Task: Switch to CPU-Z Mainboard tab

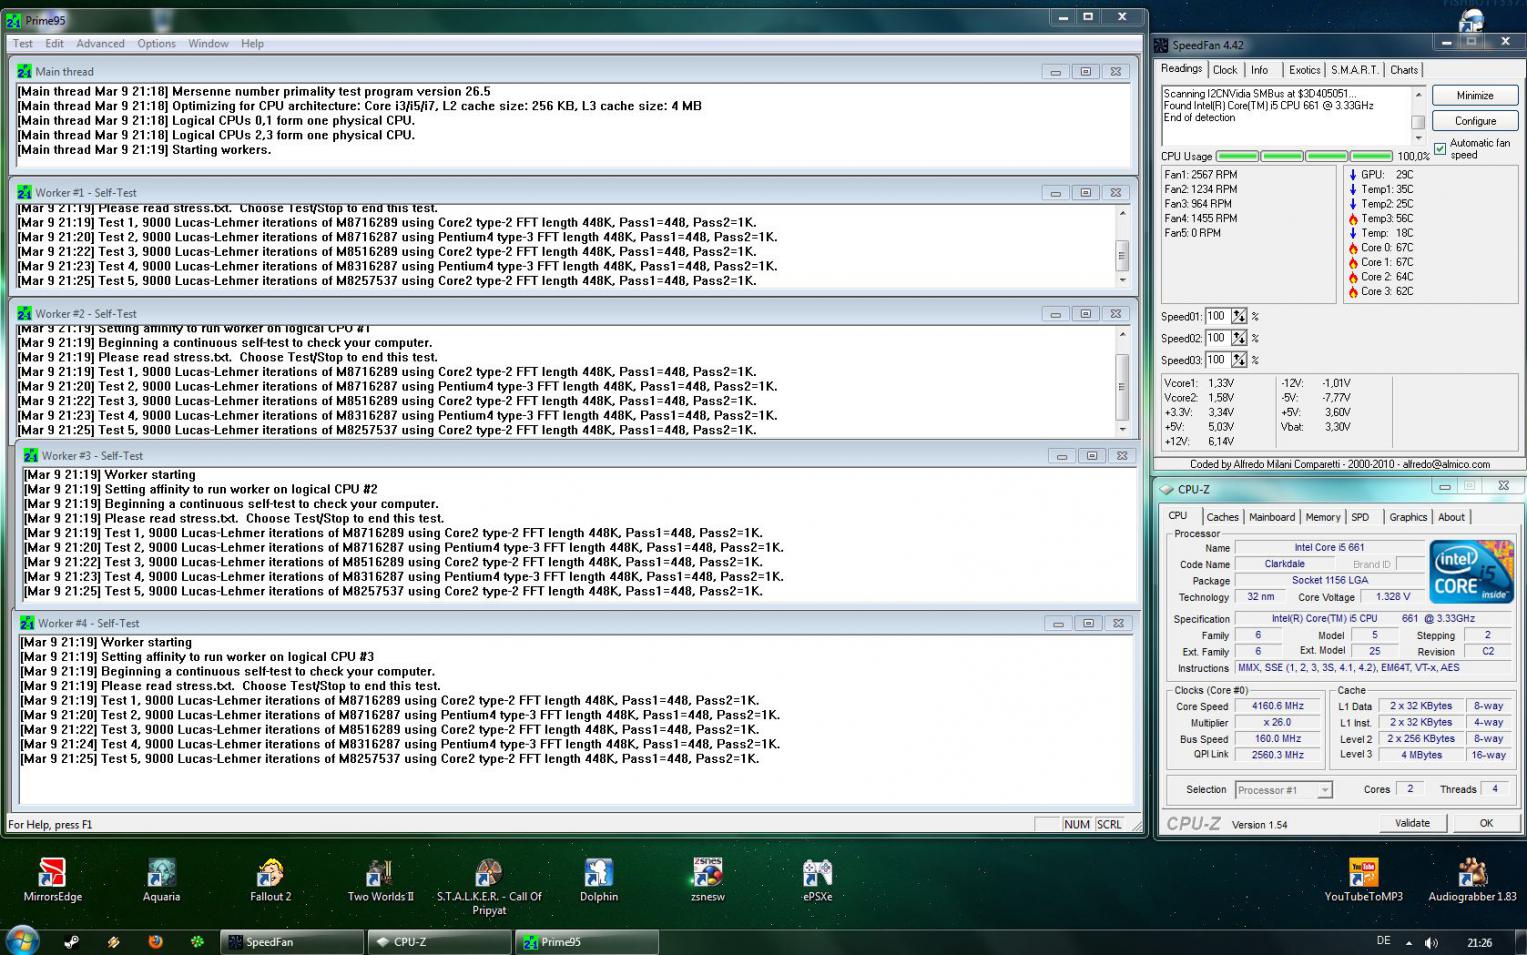Action: (x=1272, y=517)
